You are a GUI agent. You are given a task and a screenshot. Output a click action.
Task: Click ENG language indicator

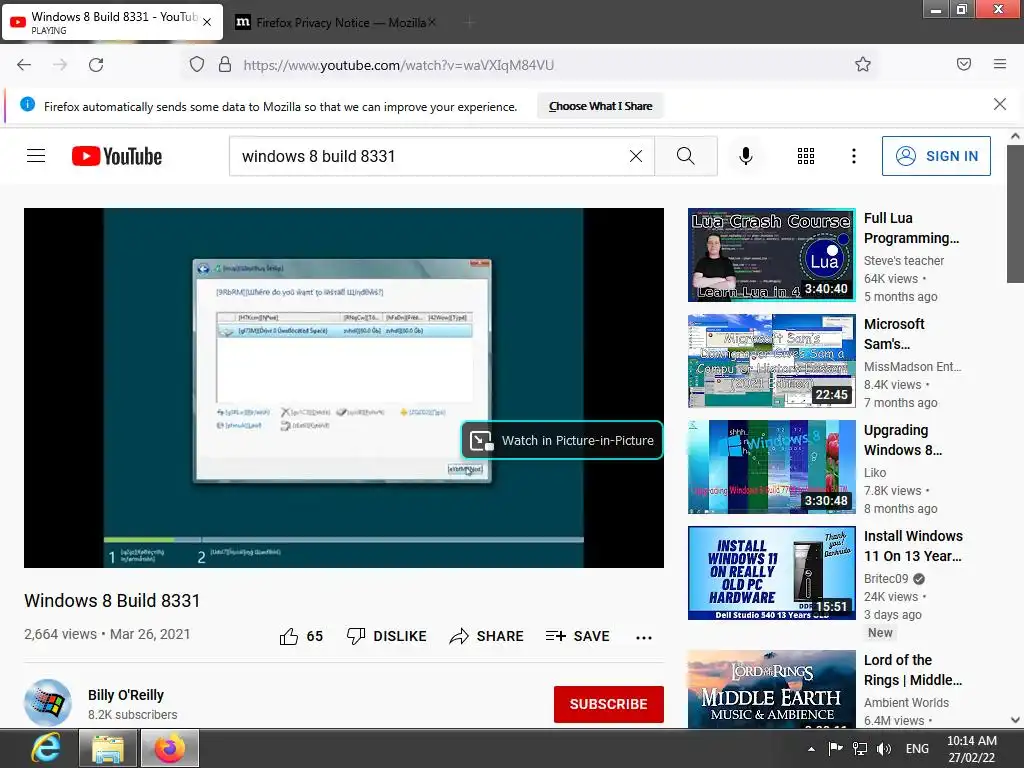click(x=917, y=748)
